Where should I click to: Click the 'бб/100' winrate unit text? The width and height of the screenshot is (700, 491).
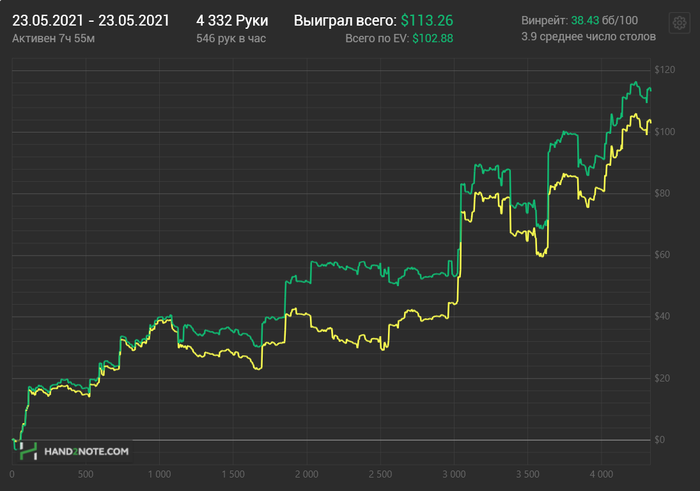tap(620, 21)
